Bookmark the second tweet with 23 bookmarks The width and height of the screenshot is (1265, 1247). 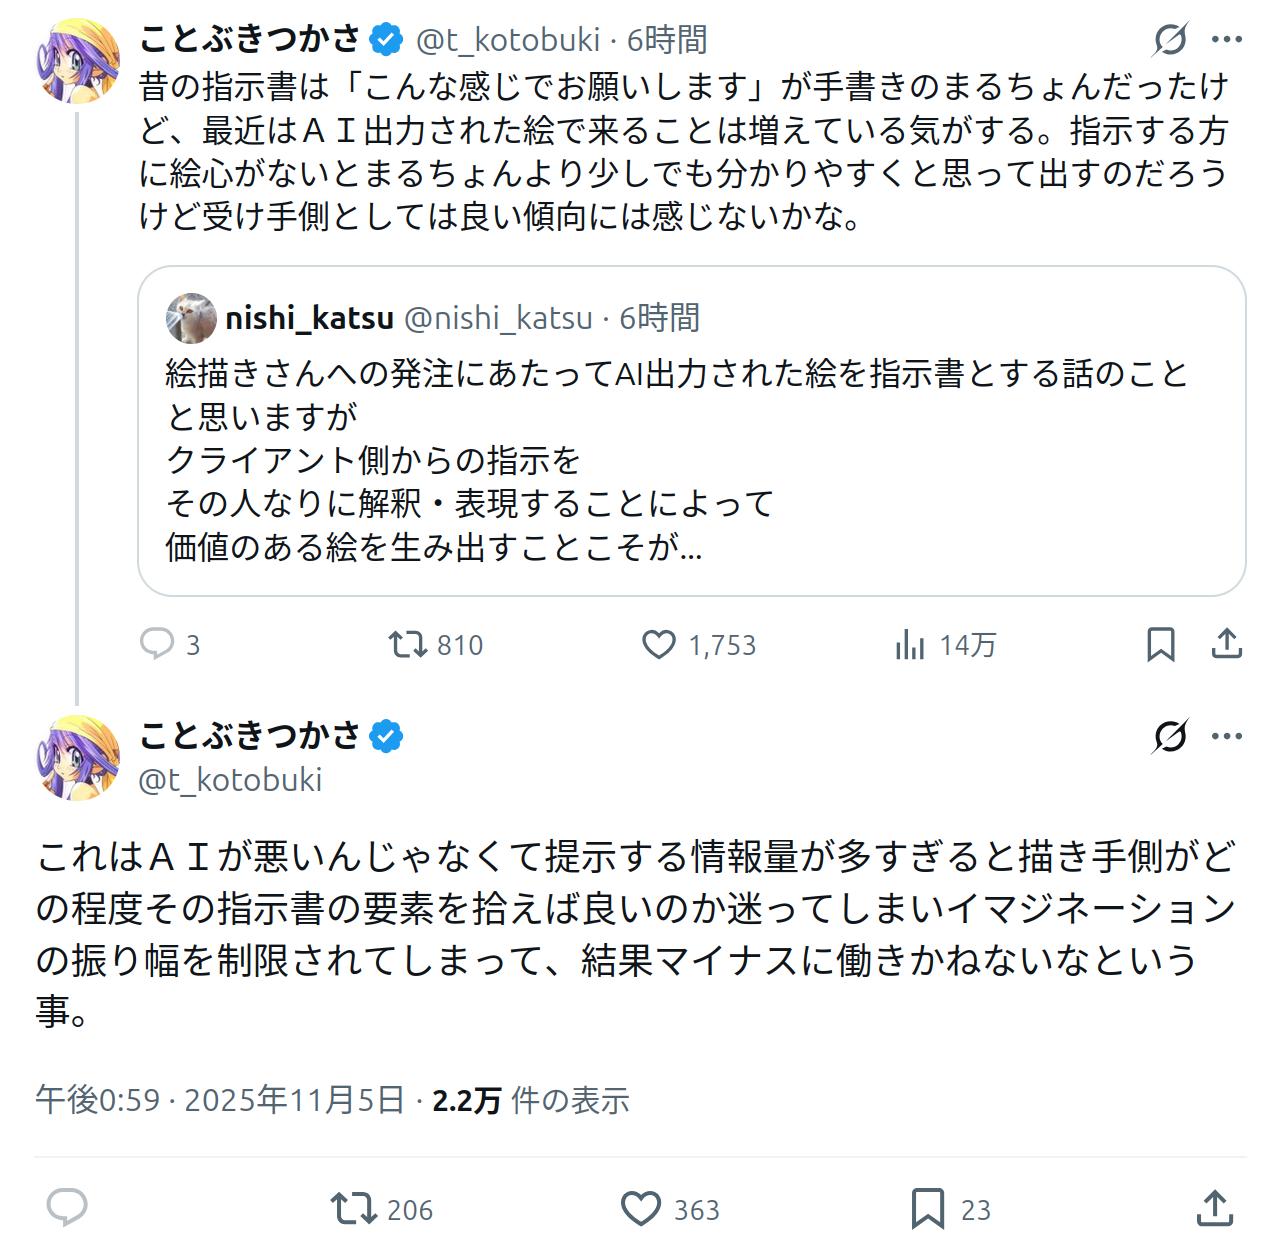click(928, 1208)
